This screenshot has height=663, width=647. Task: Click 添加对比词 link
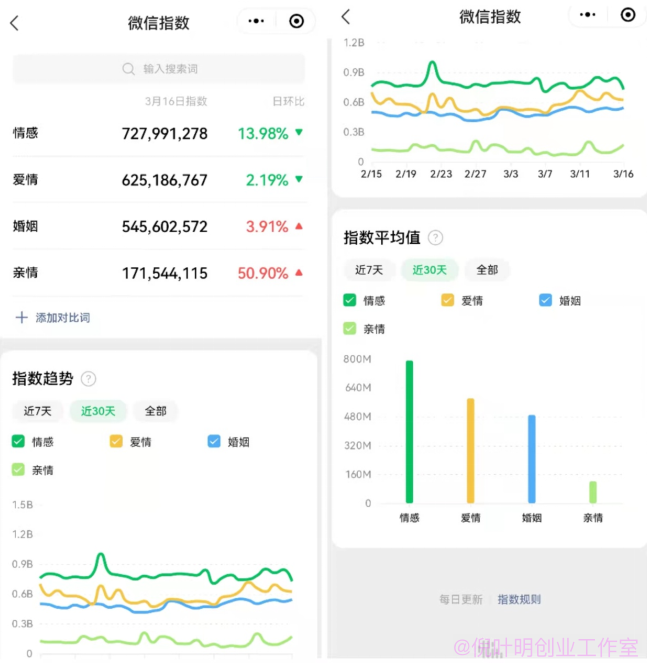click(x=63, y=318)
